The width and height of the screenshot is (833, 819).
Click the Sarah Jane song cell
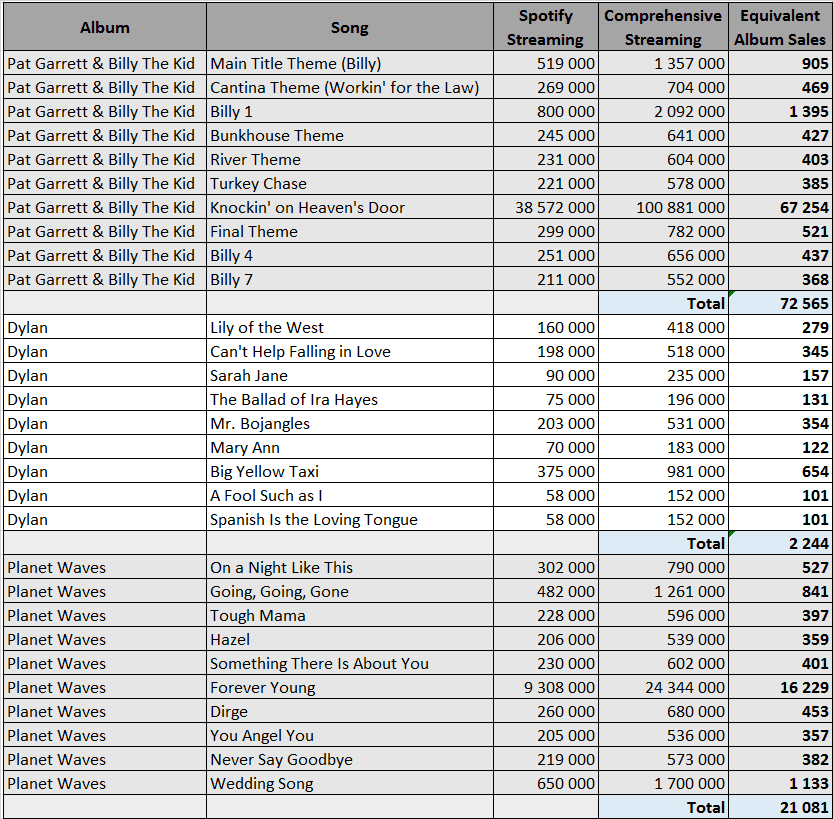[350, 376]
